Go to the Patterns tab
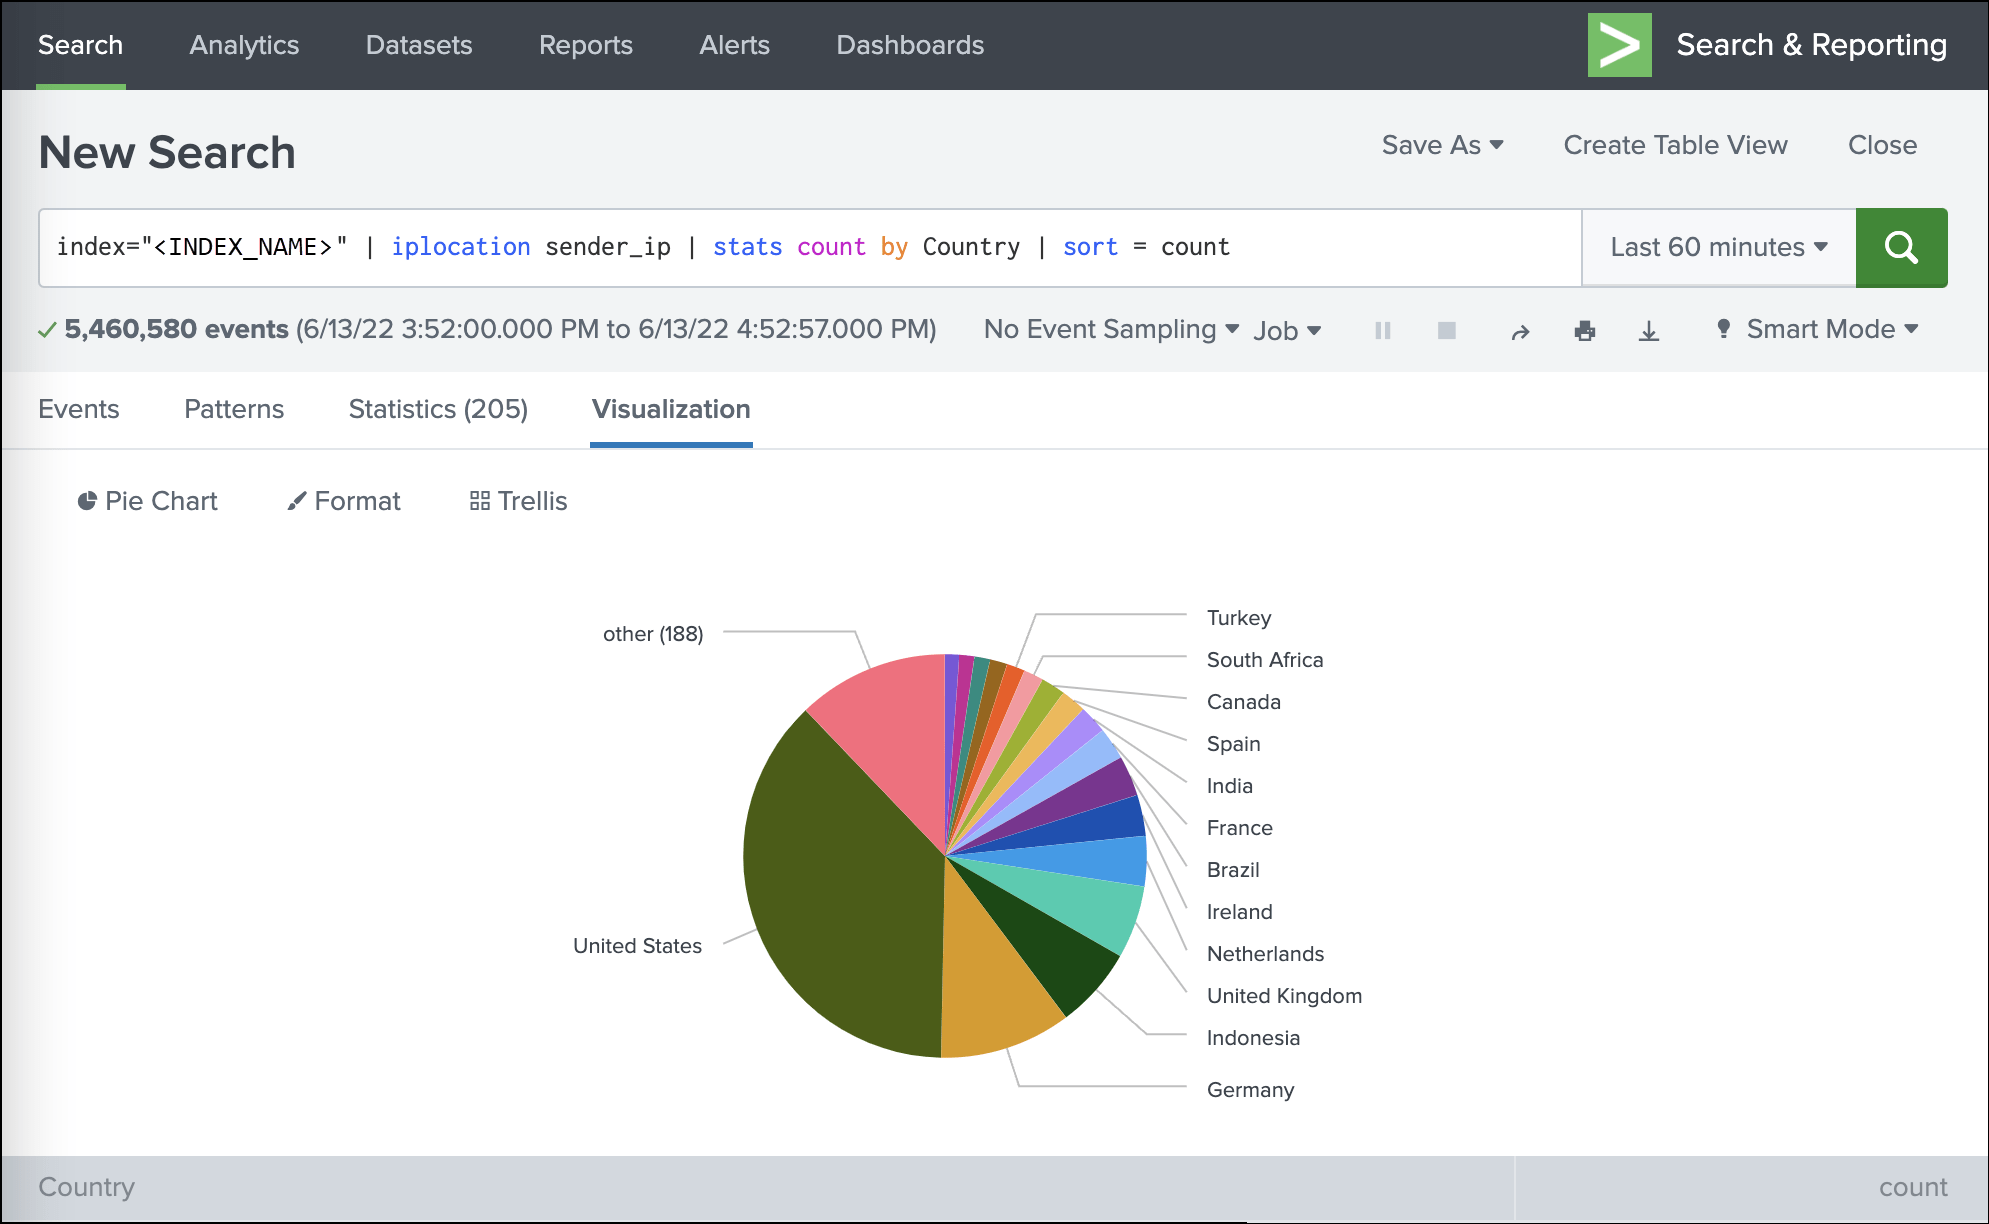This screenshot has width=1989, height=1224. (233, 409)
